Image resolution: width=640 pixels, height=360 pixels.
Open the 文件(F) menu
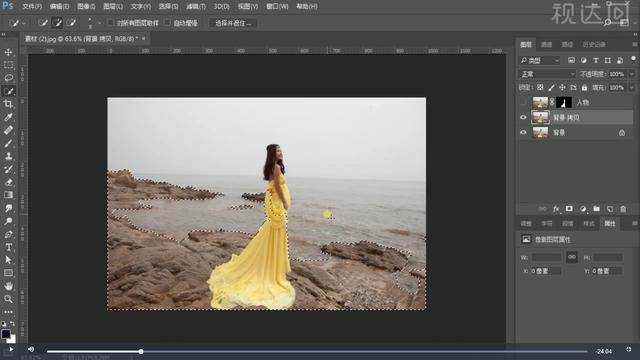tap(32, 7)
